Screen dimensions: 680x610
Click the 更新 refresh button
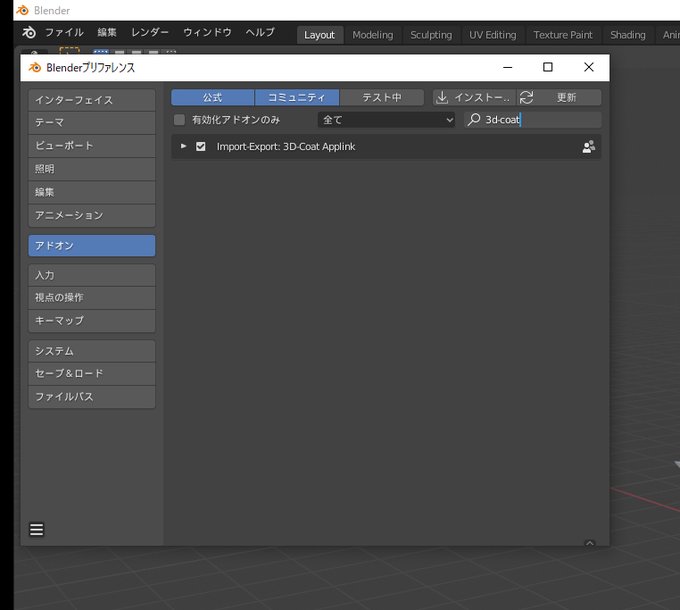point(559,97)
